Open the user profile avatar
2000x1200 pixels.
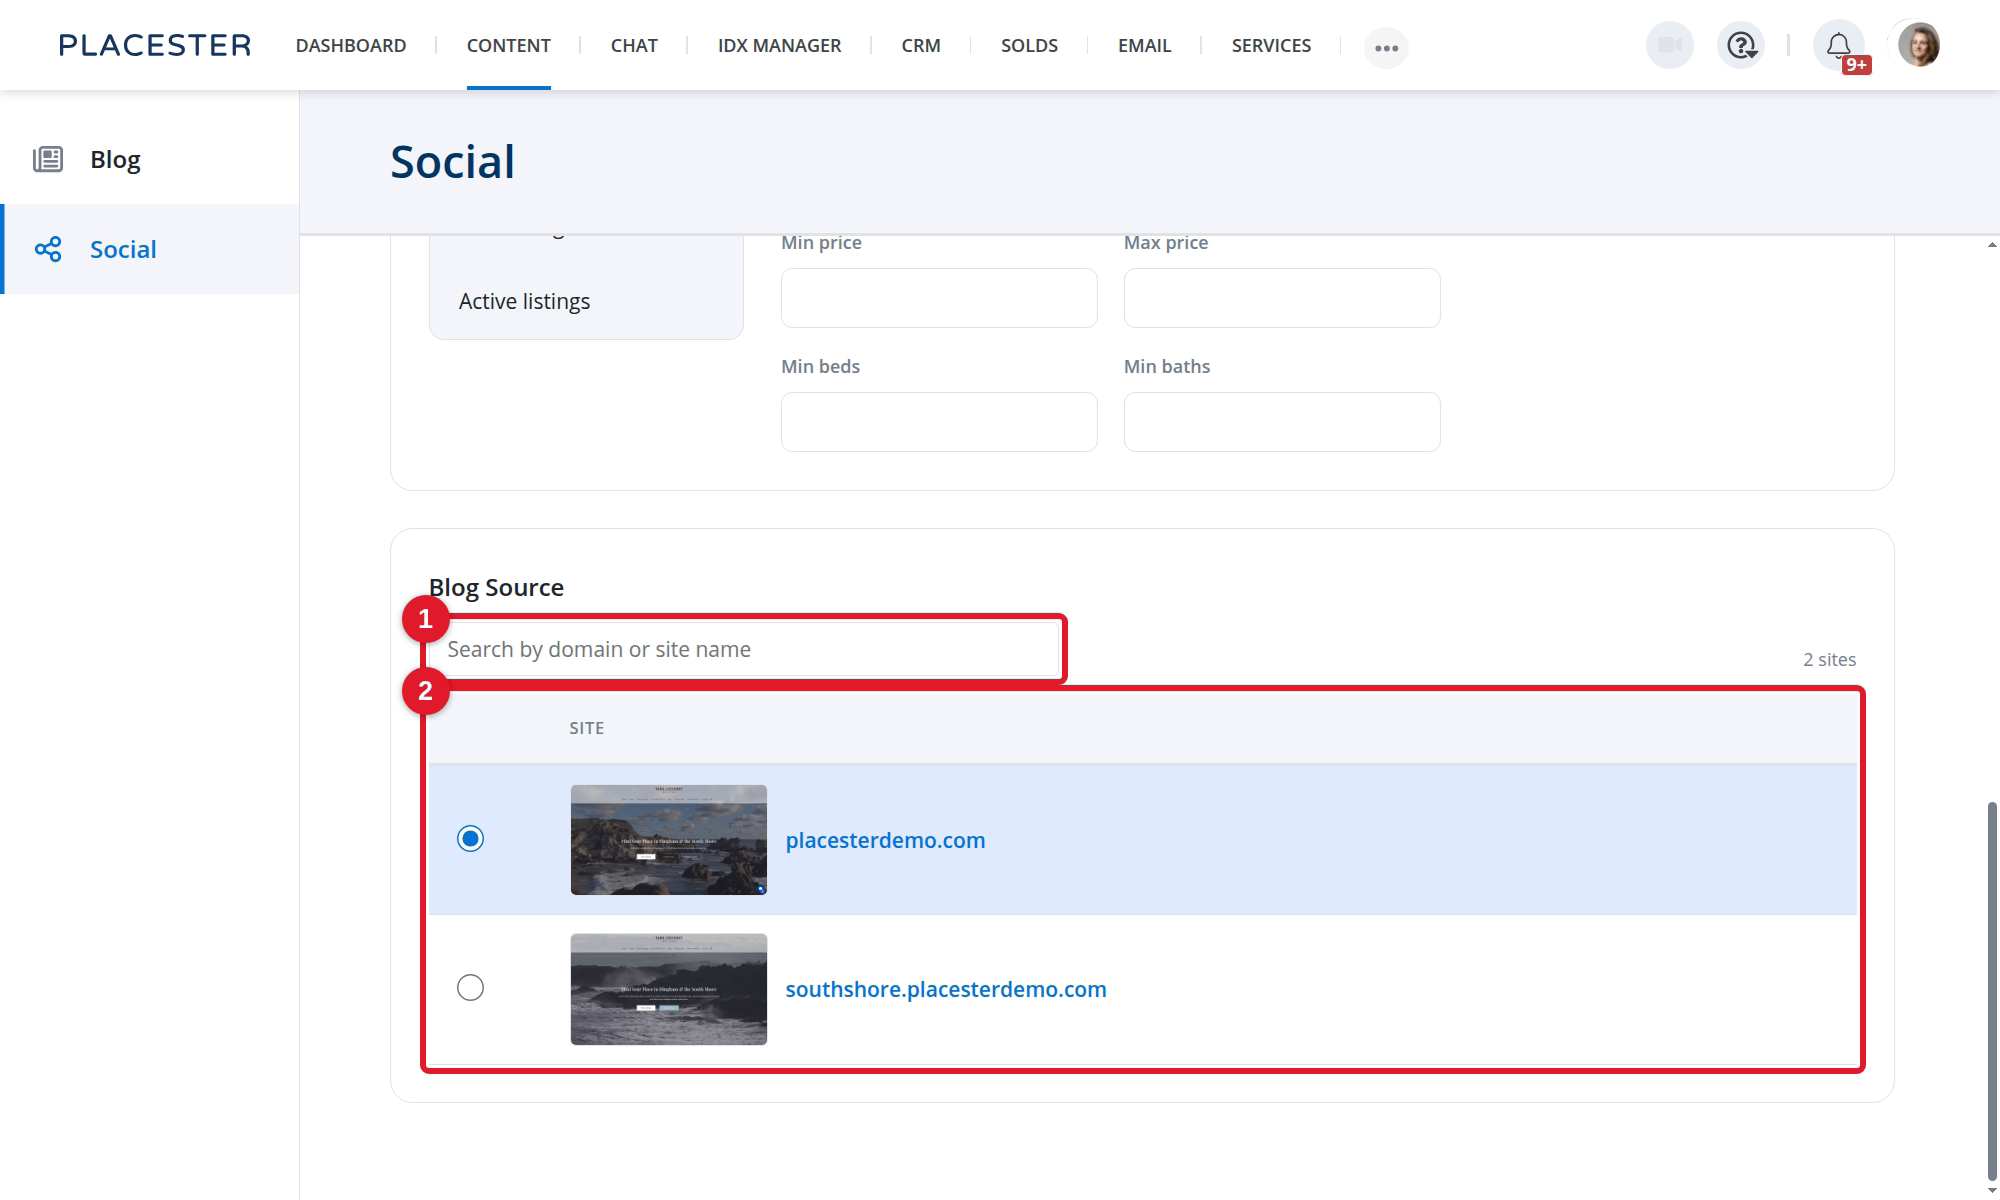(1918, 45)
